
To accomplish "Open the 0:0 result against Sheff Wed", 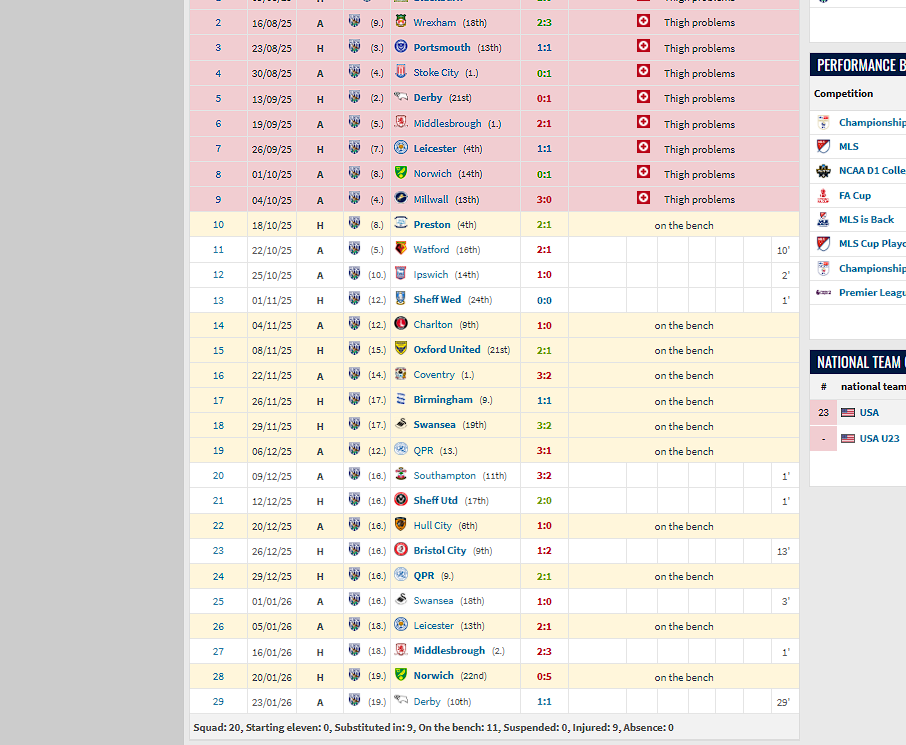I will (x=543, y=300).
